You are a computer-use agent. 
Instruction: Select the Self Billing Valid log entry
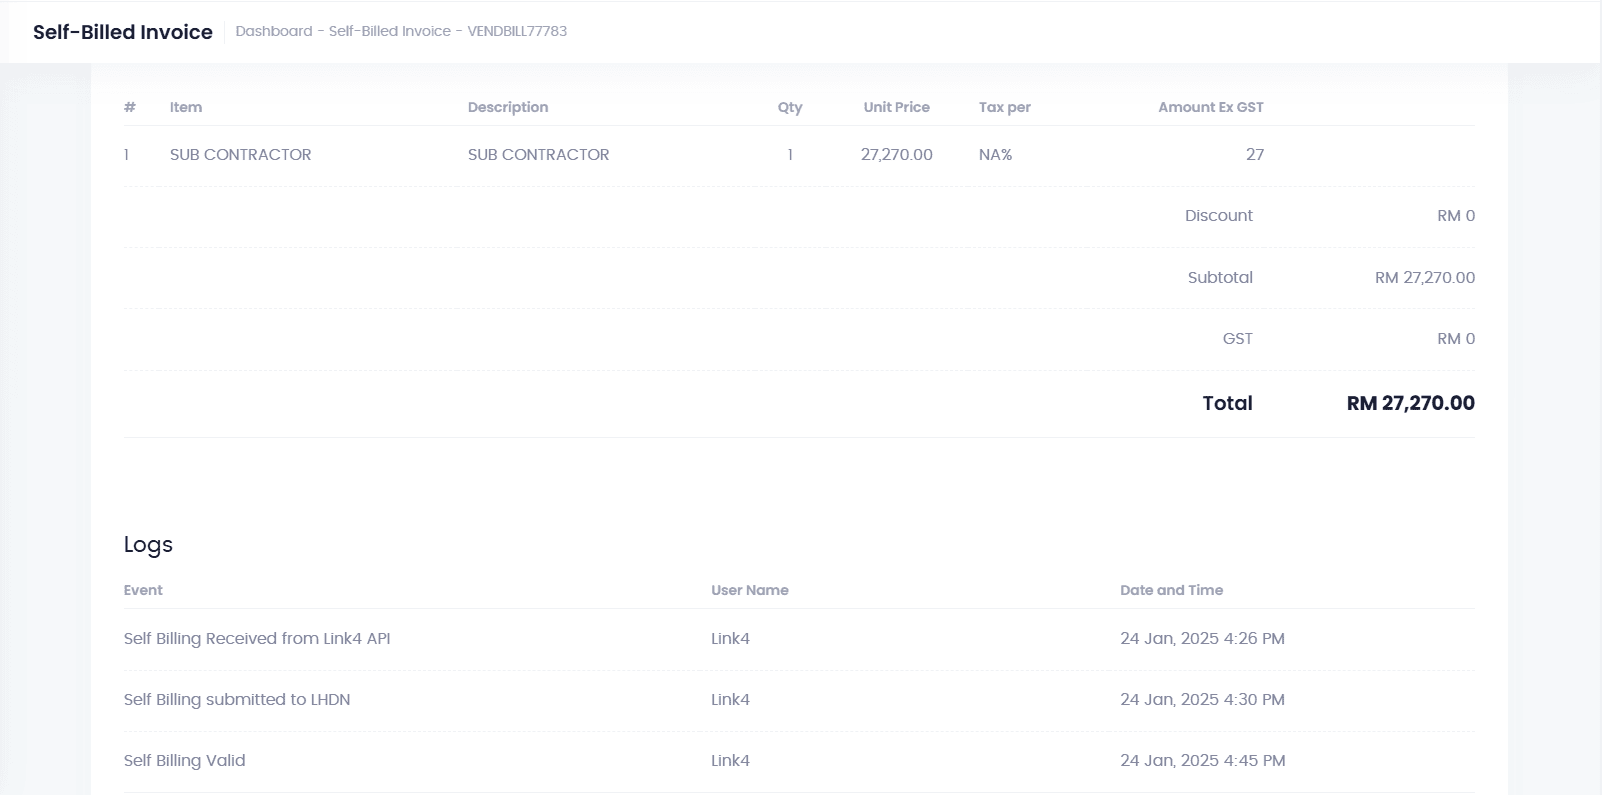click(184, 761)
